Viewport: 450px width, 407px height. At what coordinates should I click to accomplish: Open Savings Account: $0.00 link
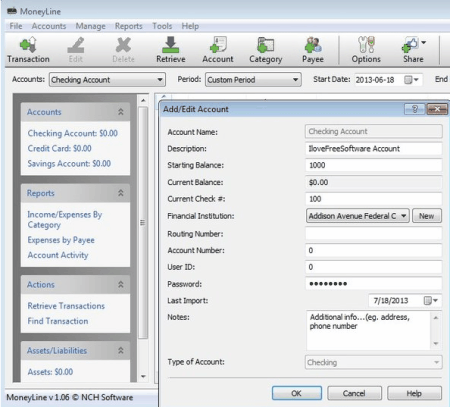tap(69, 164)
